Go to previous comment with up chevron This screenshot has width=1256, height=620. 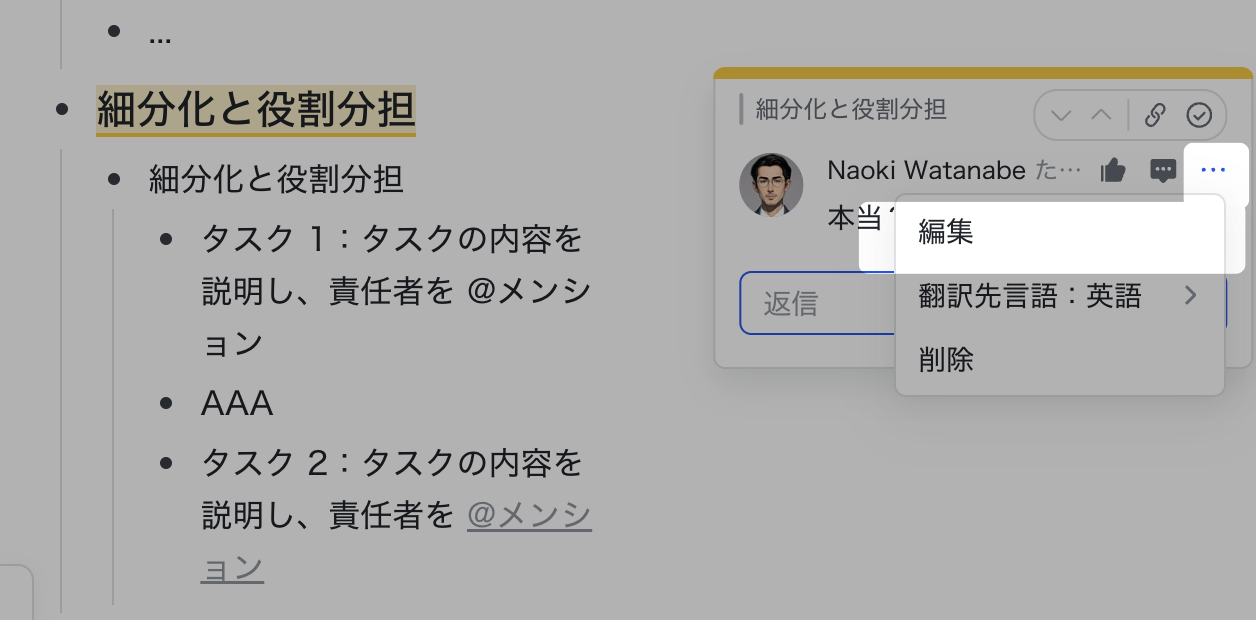[1101, 116]
